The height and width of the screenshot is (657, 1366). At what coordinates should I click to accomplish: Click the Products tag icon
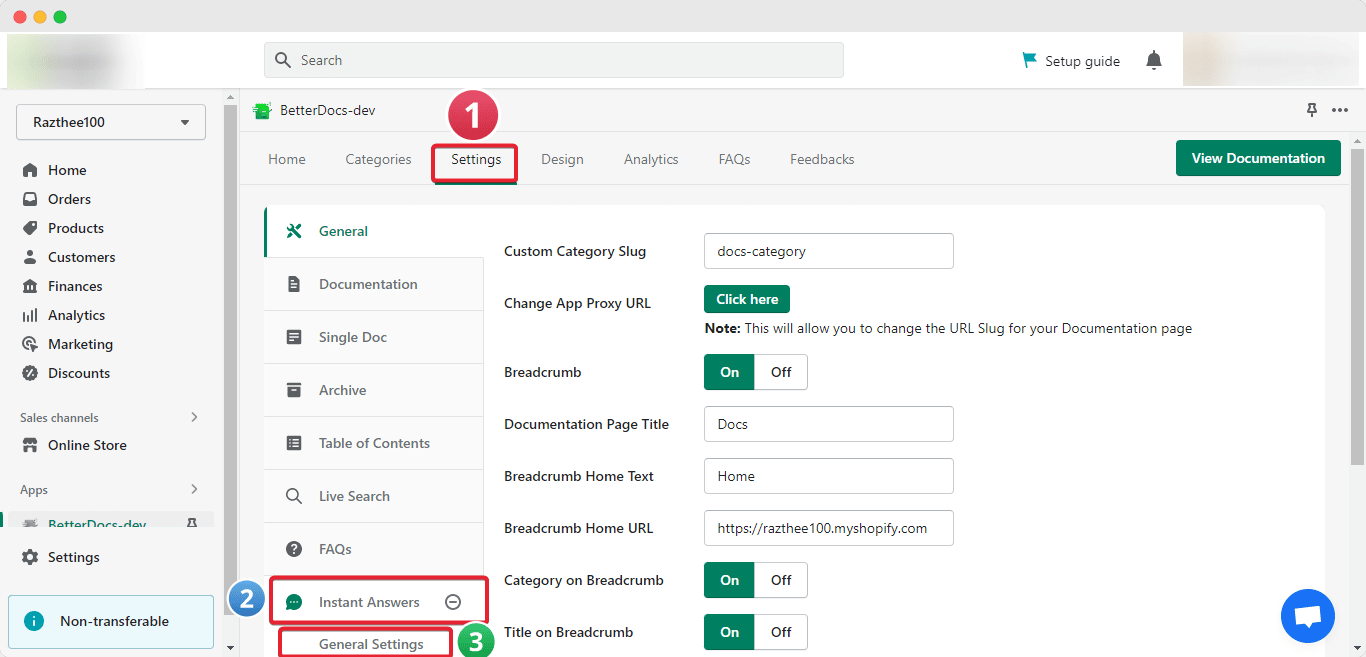pos(30,228)
